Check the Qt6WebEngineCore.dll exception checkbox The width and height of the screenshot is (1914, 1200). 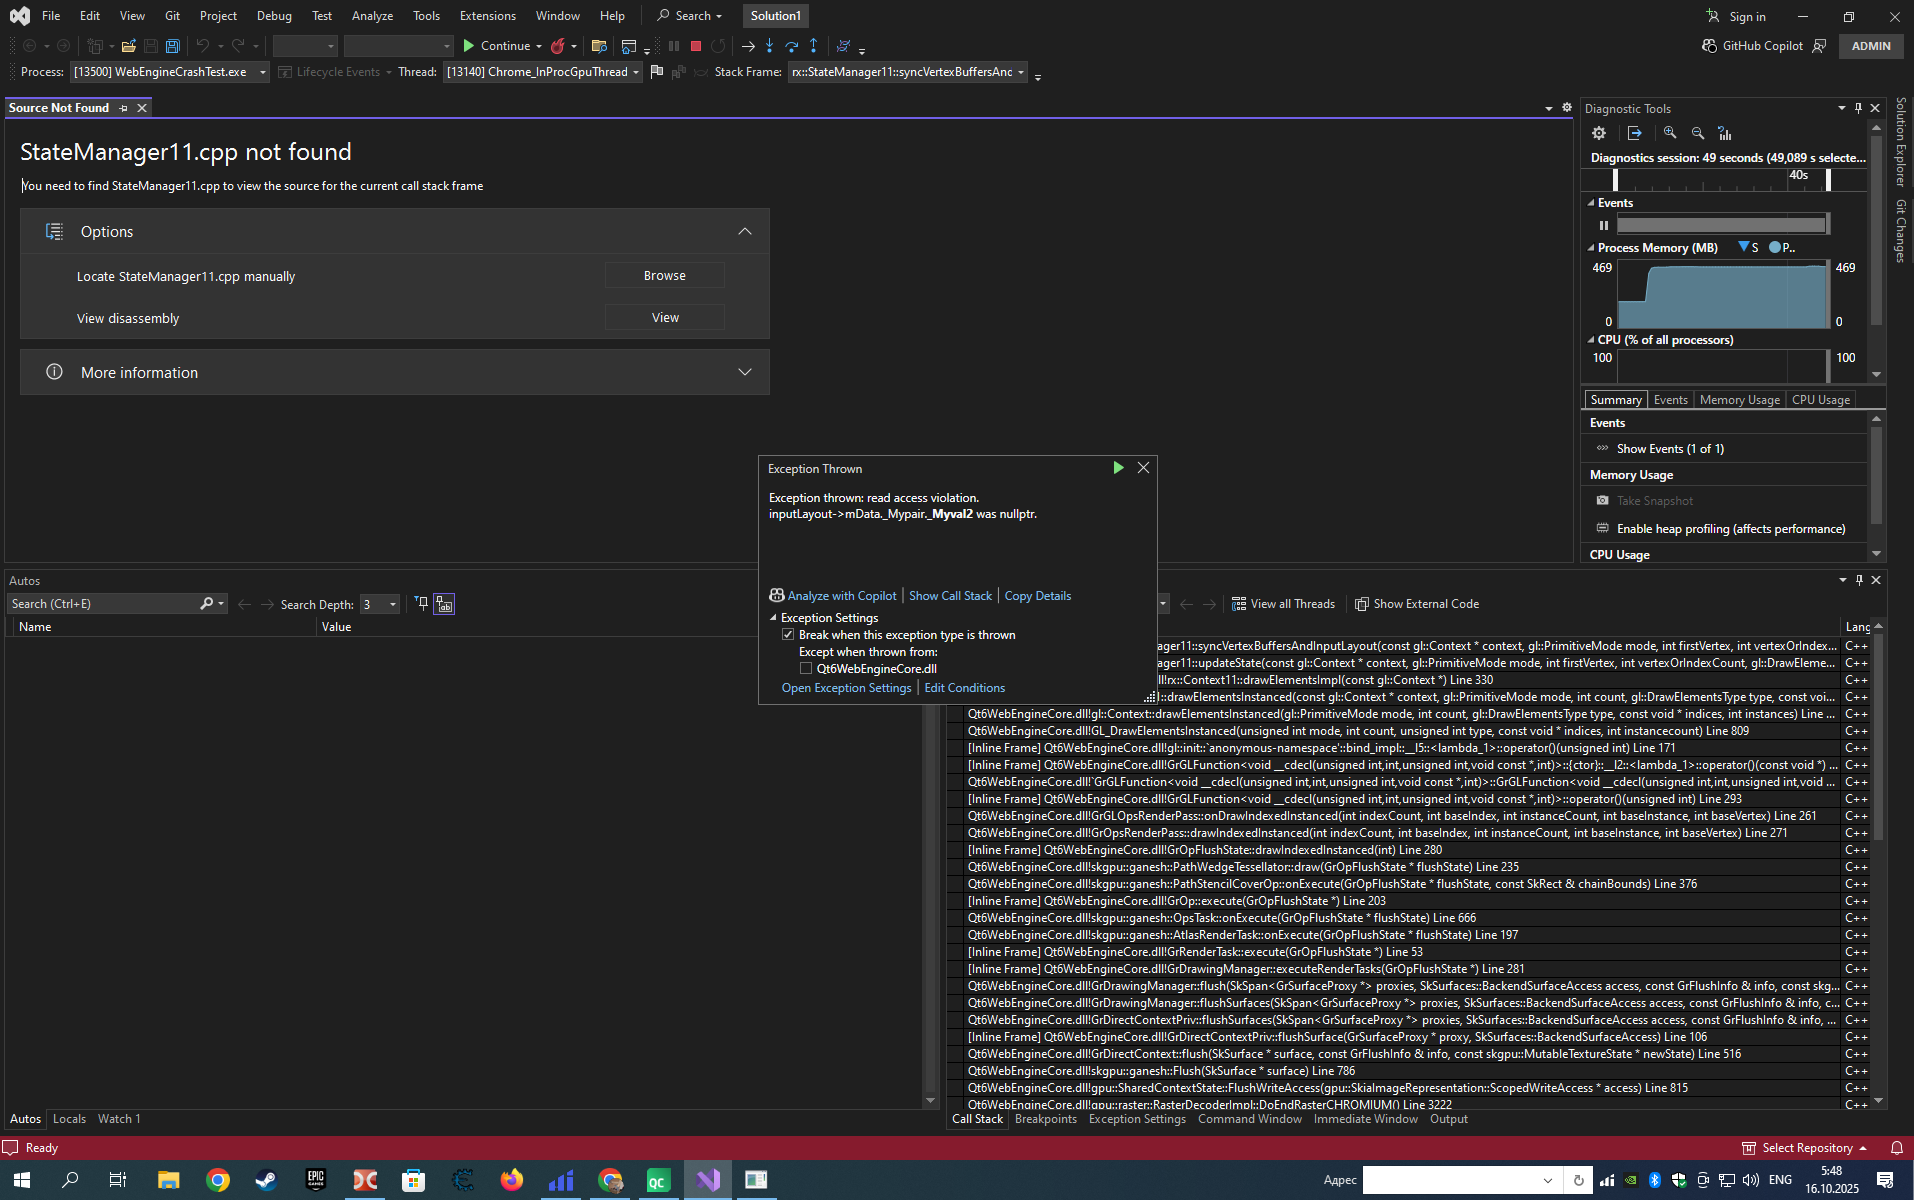coord(806,669)
